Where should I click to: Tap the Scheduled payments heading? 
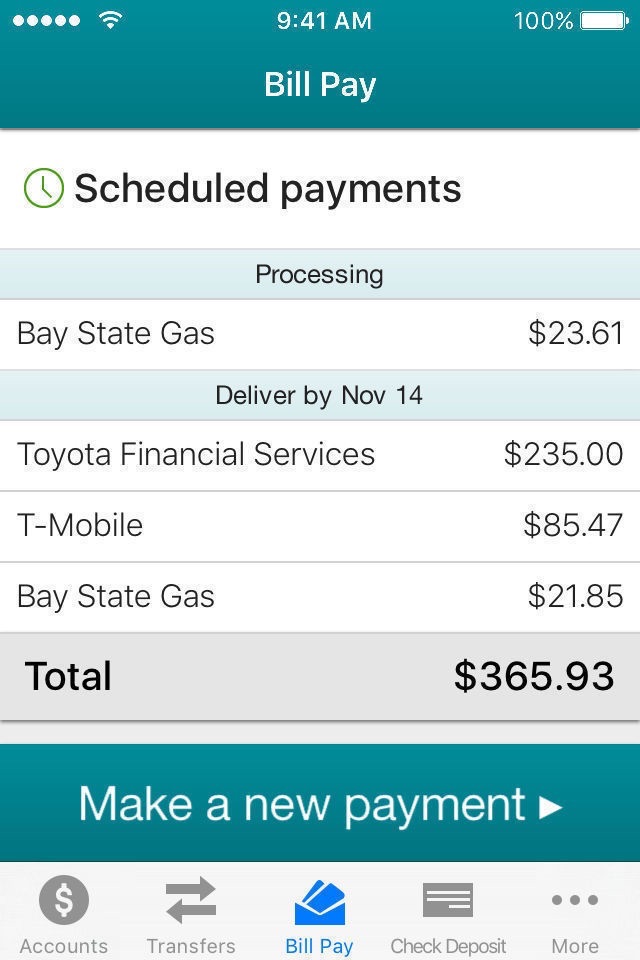(x=268, y=189)
